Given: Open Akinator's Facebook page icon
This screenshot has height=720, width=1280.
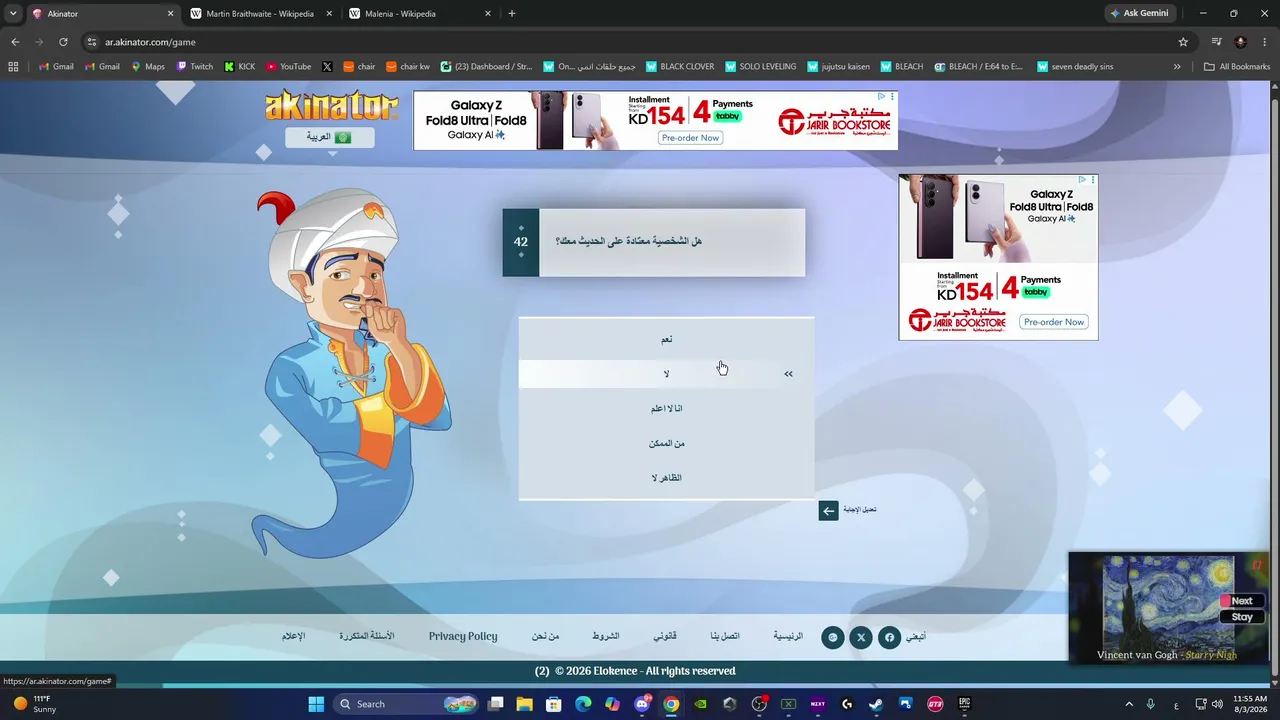Looking at the screenshot, I should click(x=889, y=637).
